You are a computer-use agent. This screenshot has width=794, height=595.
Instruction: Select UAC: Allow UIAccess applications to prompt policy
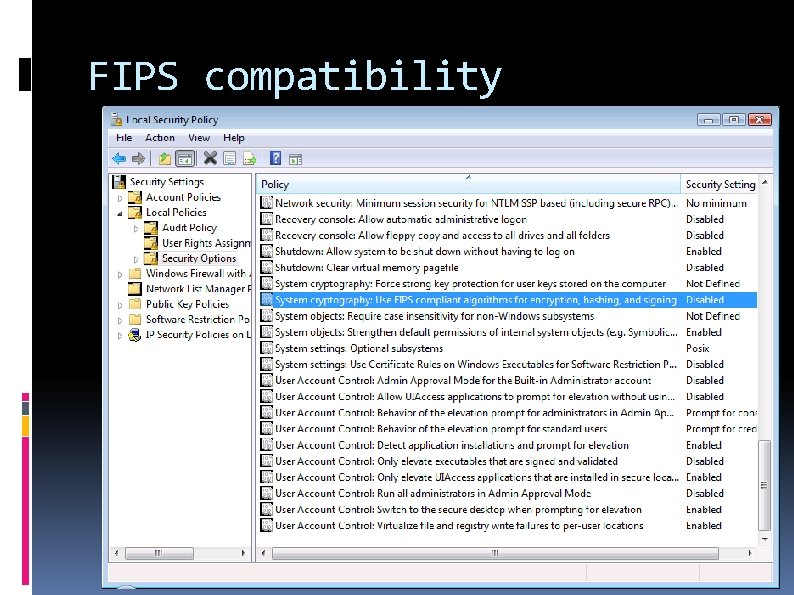pos(508,396)
